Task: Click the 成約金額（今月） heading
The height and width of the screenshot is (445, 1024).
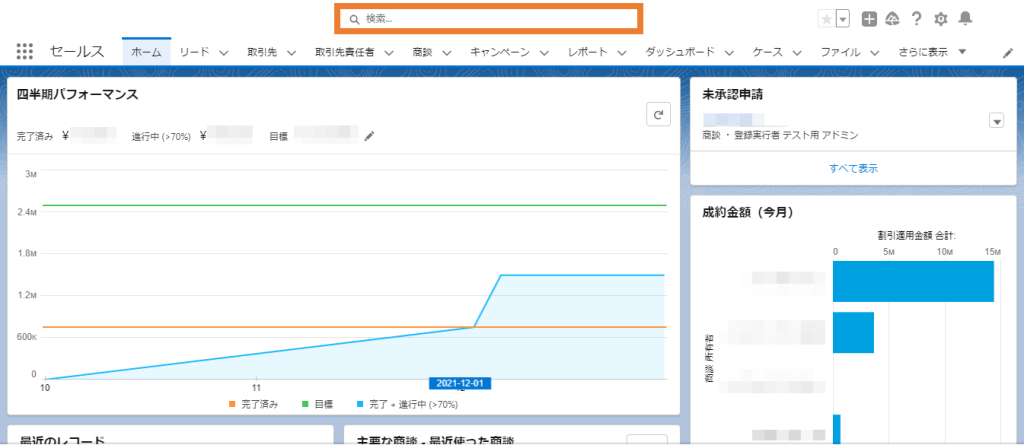Action: point(748,212)
